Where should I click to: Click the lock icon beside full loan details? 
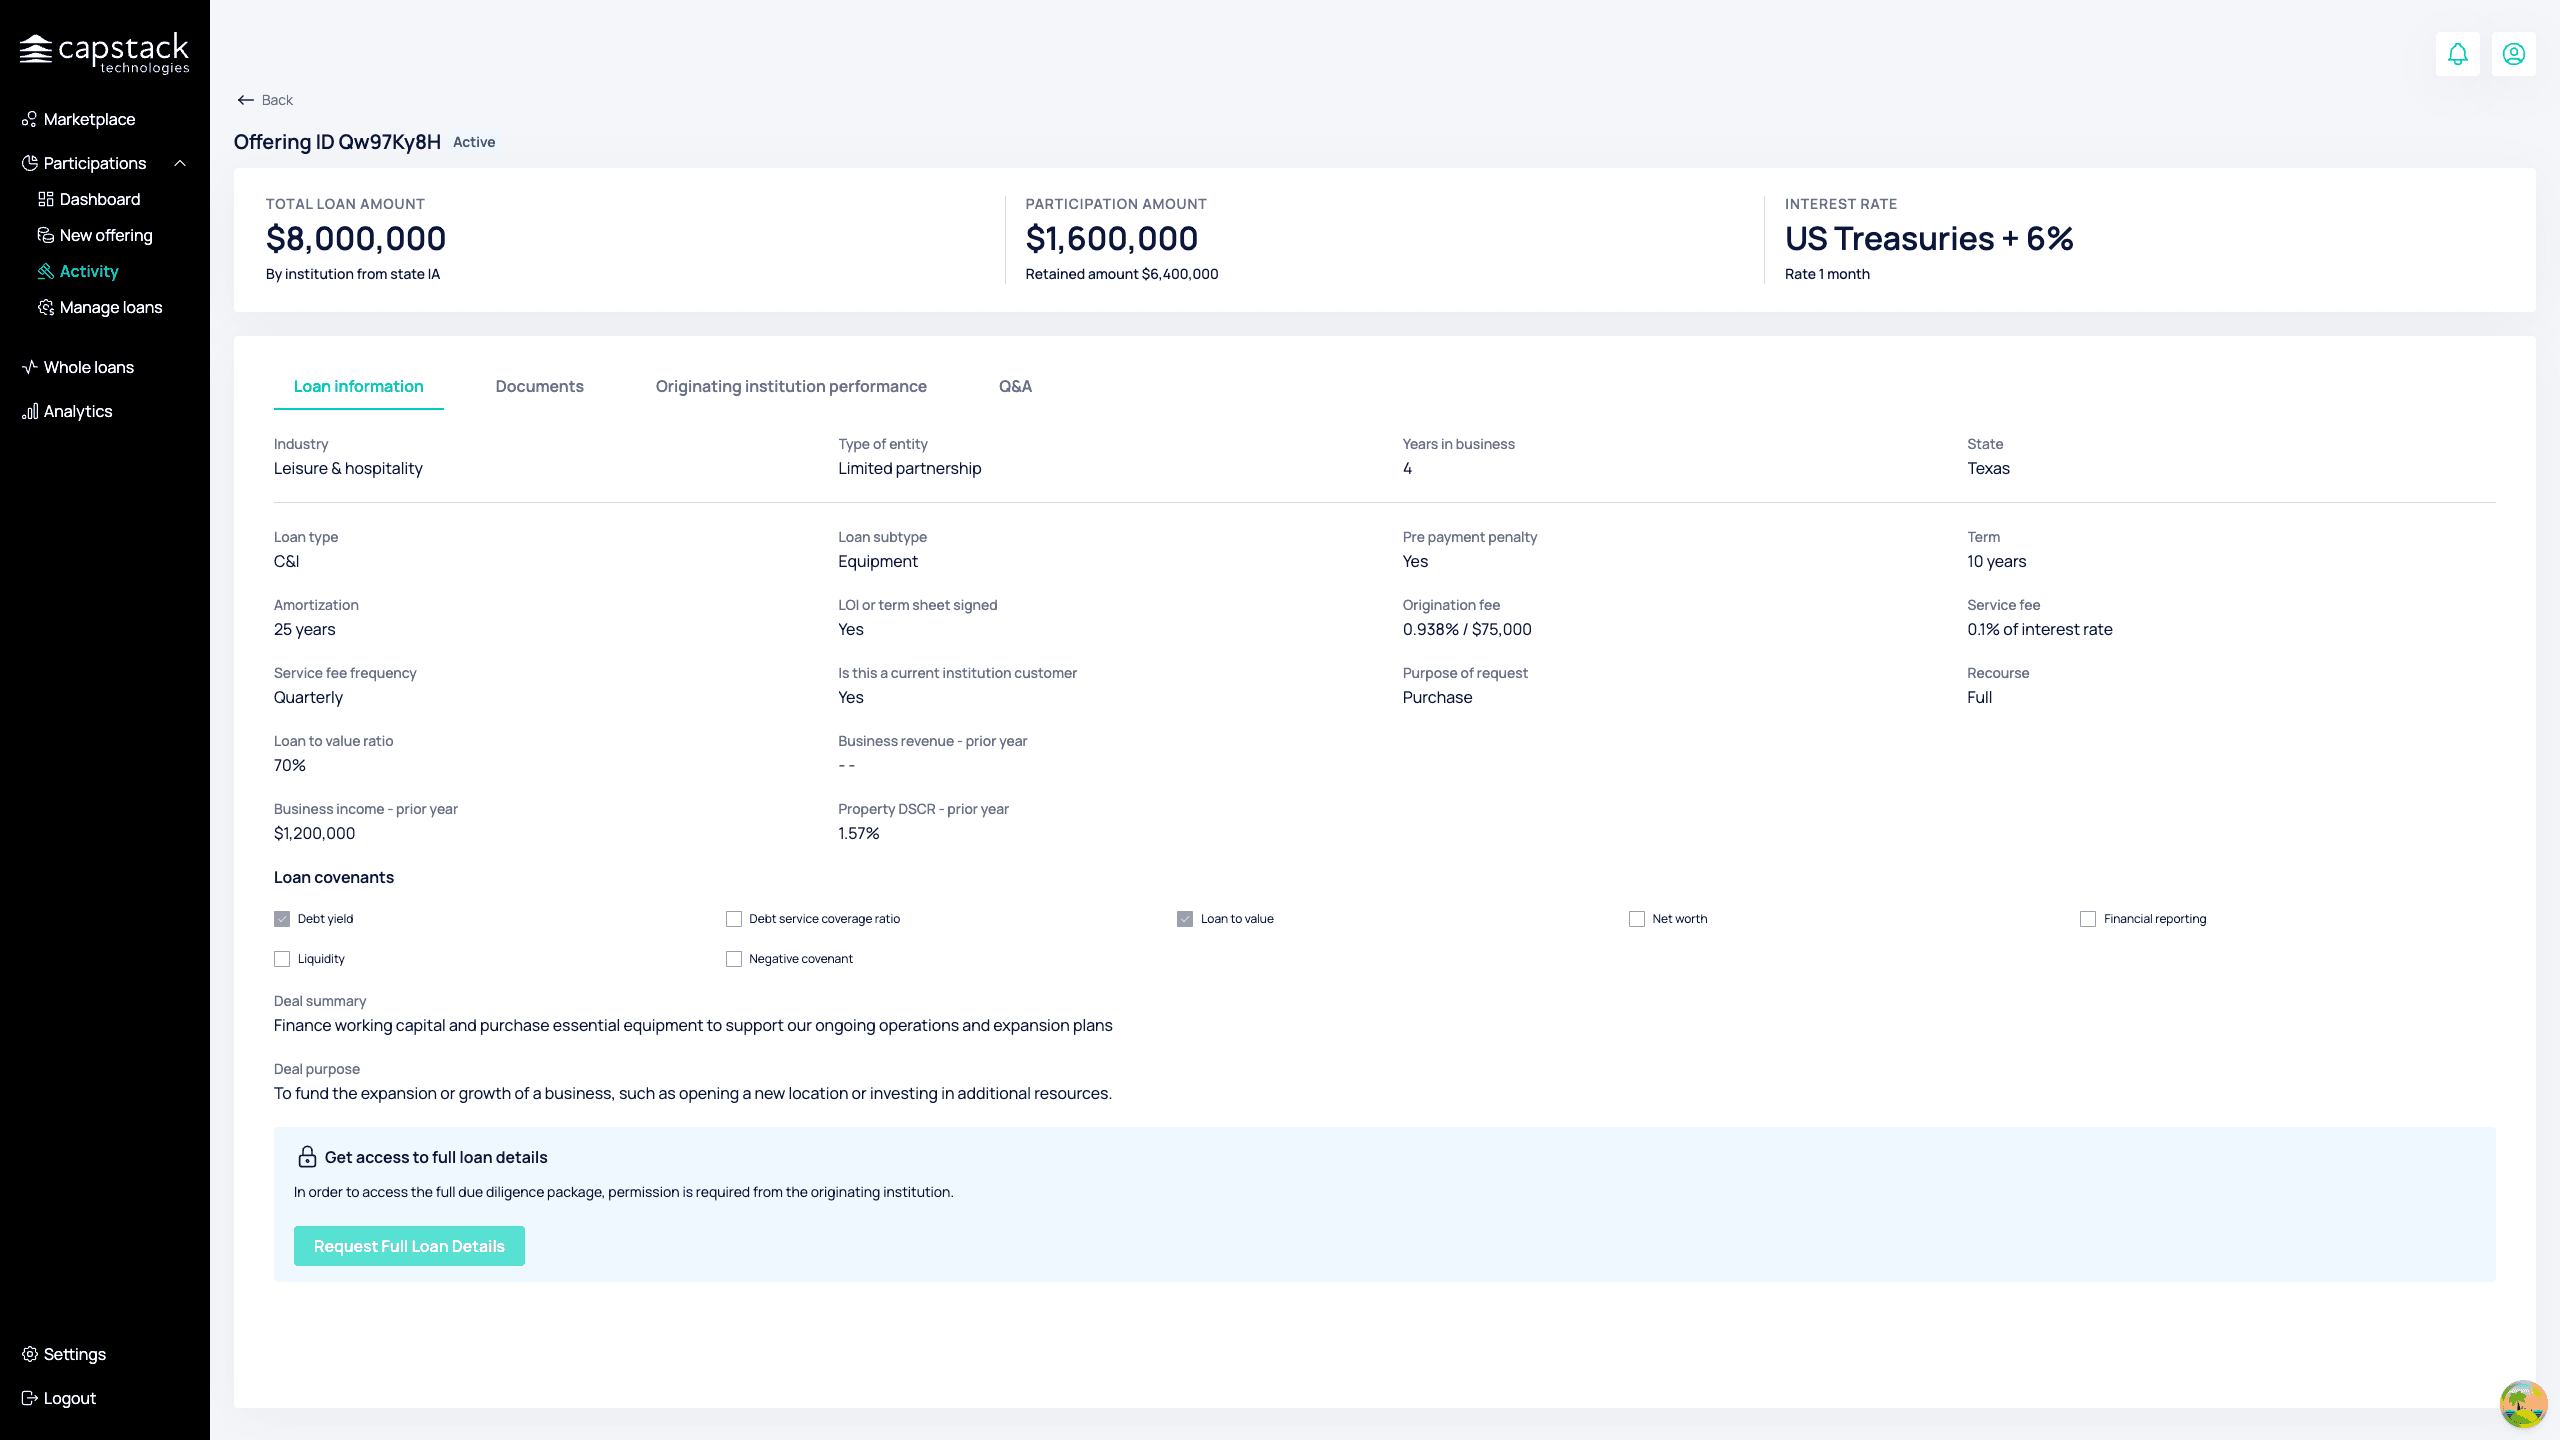pos(307,1157)
